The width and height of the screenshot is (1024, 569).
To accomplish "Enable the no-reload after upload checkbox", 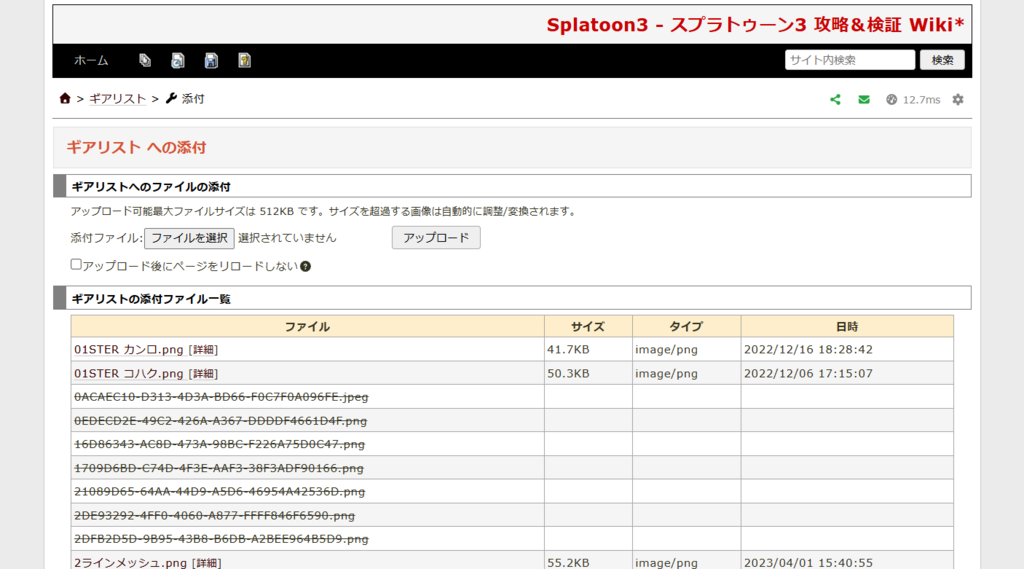I will tap(76, 265).
